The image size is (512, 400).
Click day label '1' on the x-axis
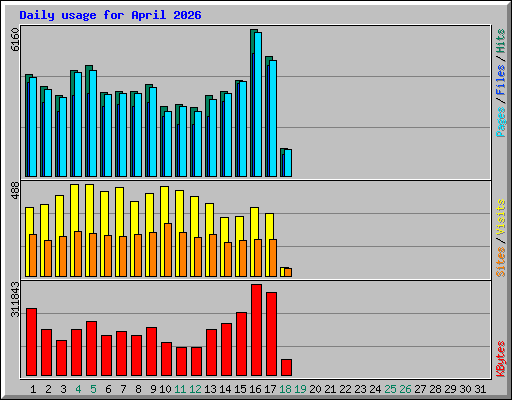33,389
